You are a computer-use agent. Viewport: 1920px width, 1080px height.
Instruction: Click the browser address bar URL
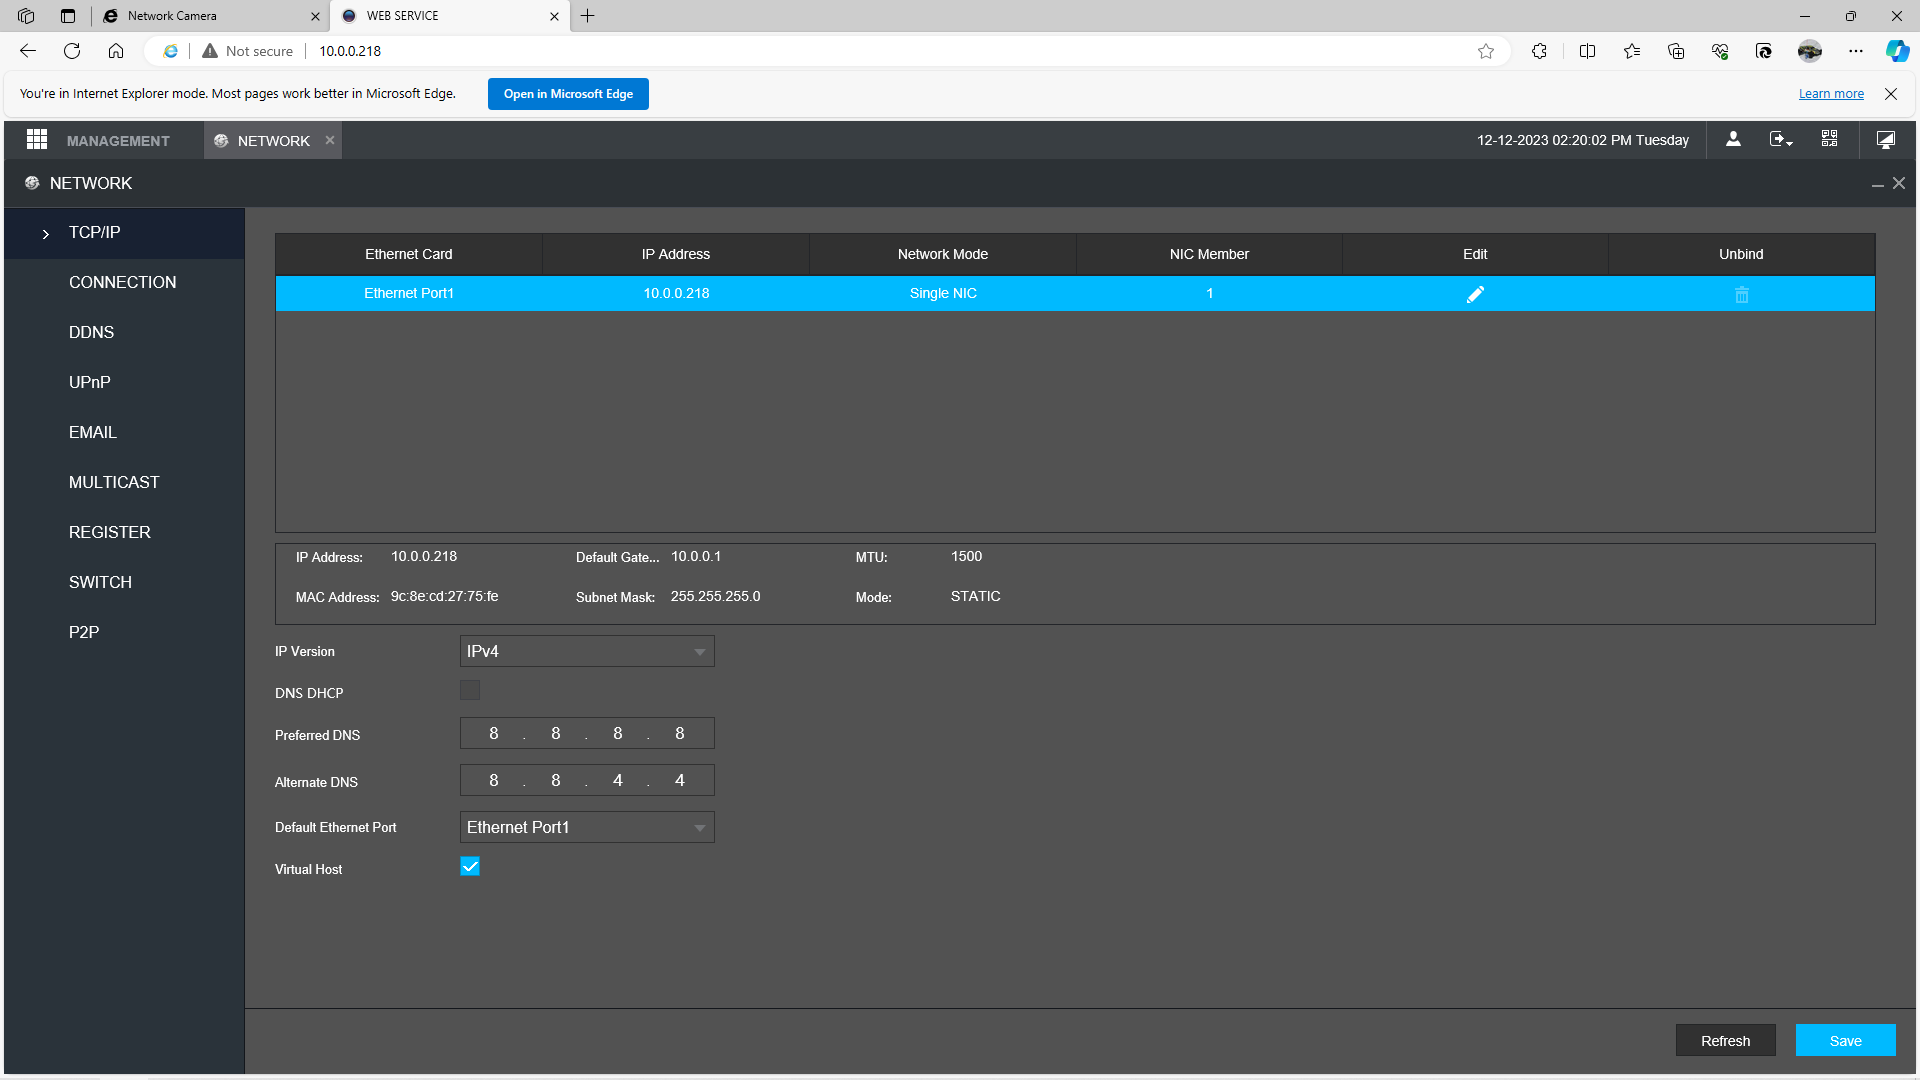pos(351,51)
